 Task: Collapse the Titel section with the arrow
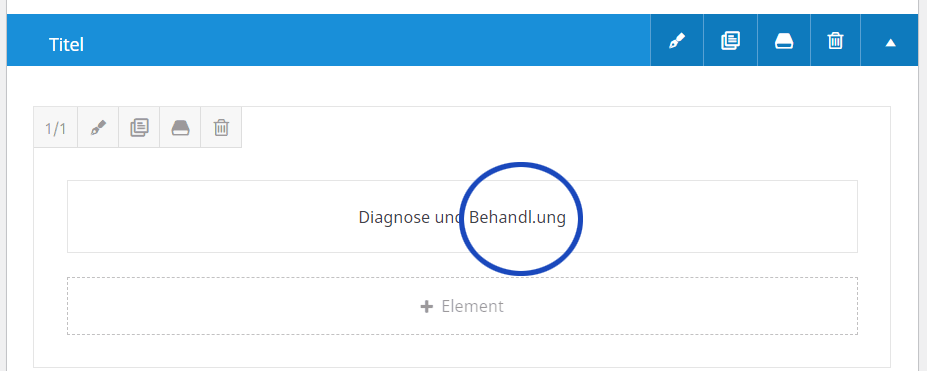point(890,43)
